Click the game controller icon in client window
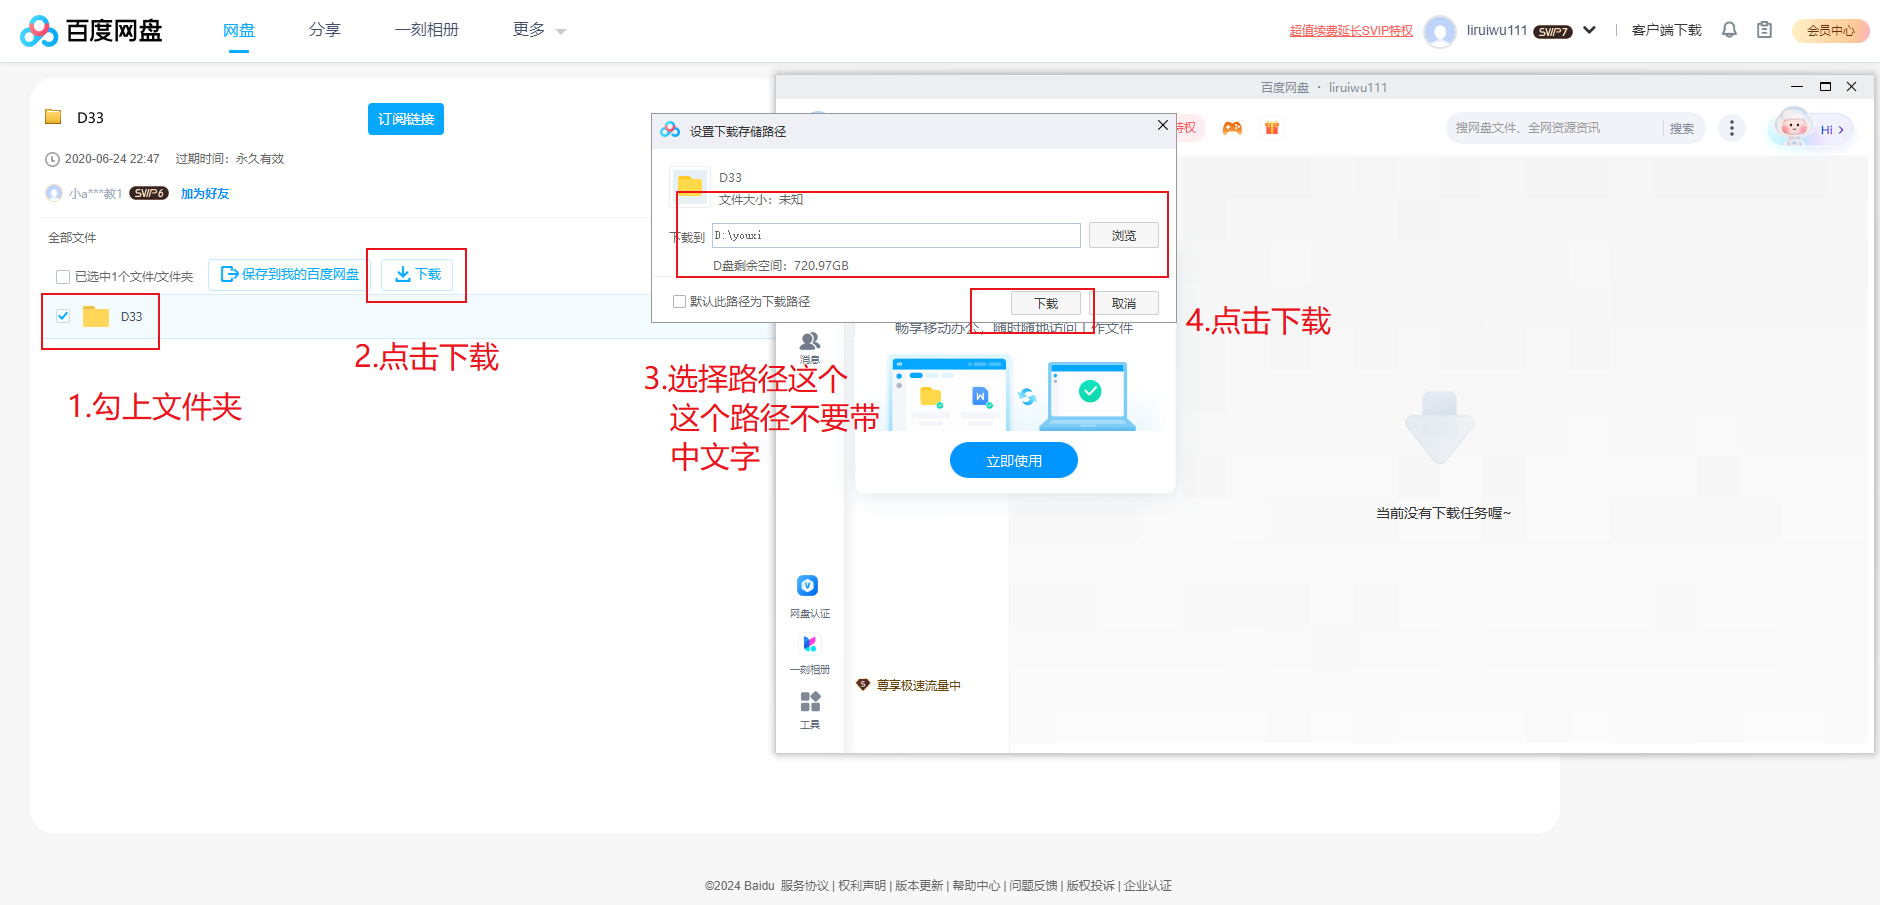1880x905 pixels. coord(1232,128)
